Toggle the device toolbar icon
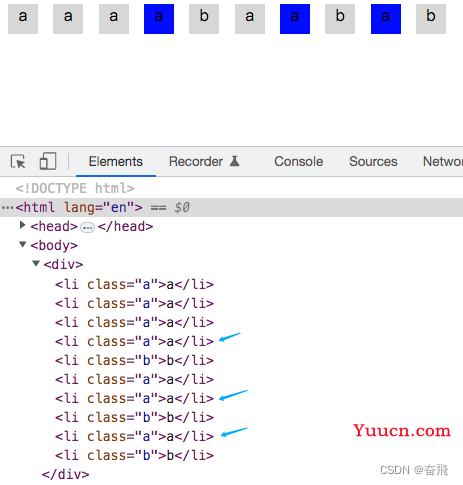 click(48, 161)
